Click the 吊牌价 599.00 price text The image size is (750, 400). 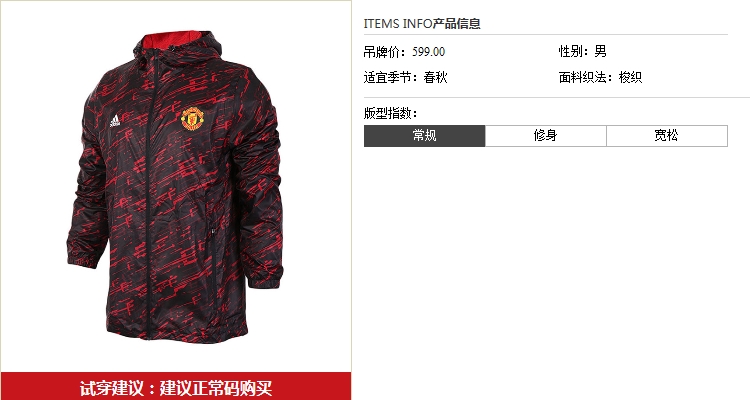tap(404, 52)
